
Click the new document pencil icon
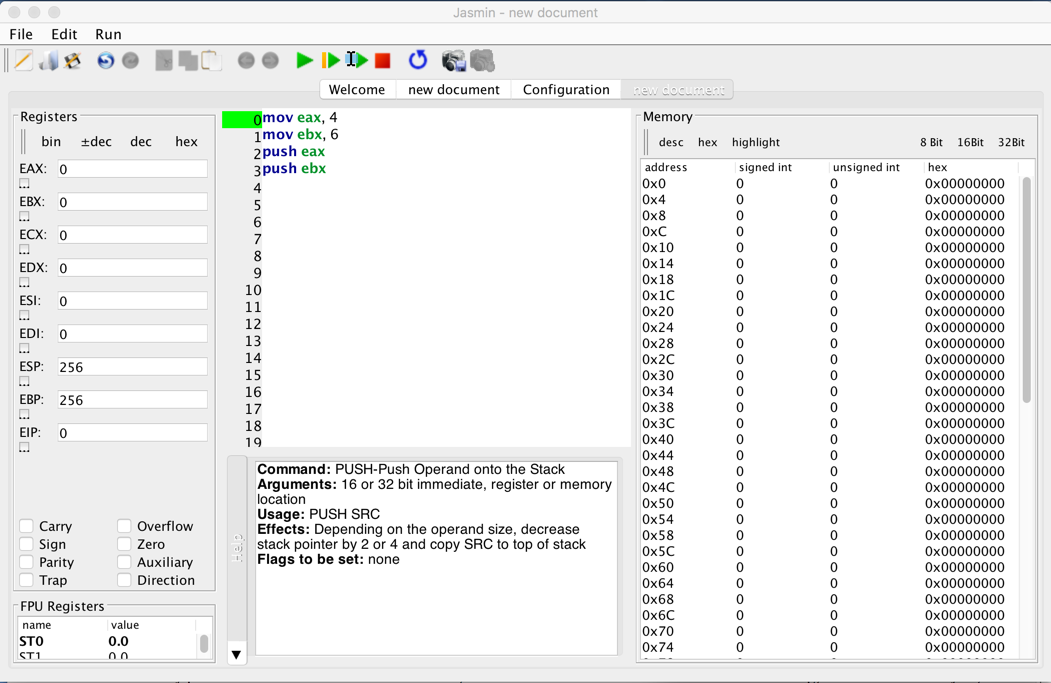tap(23, 61)
